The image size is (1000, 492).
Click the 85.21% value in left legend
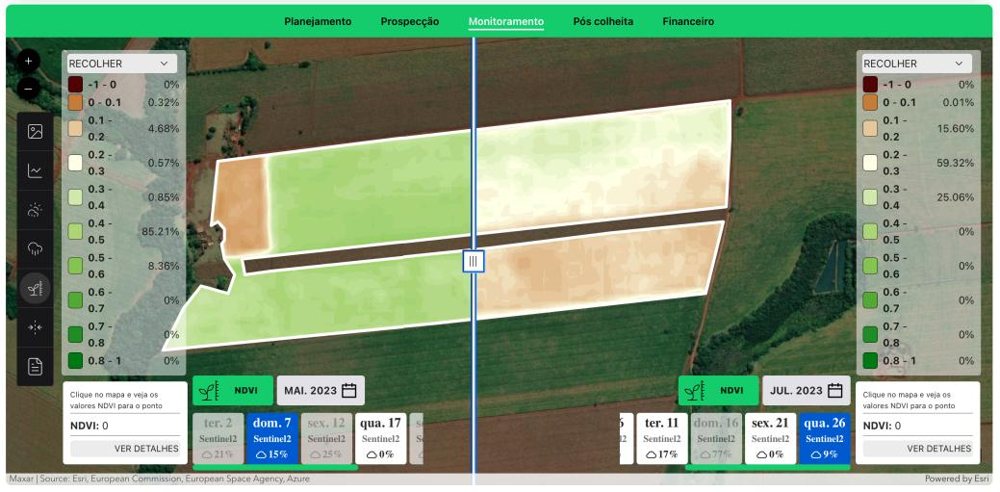[x=160, y=231]
